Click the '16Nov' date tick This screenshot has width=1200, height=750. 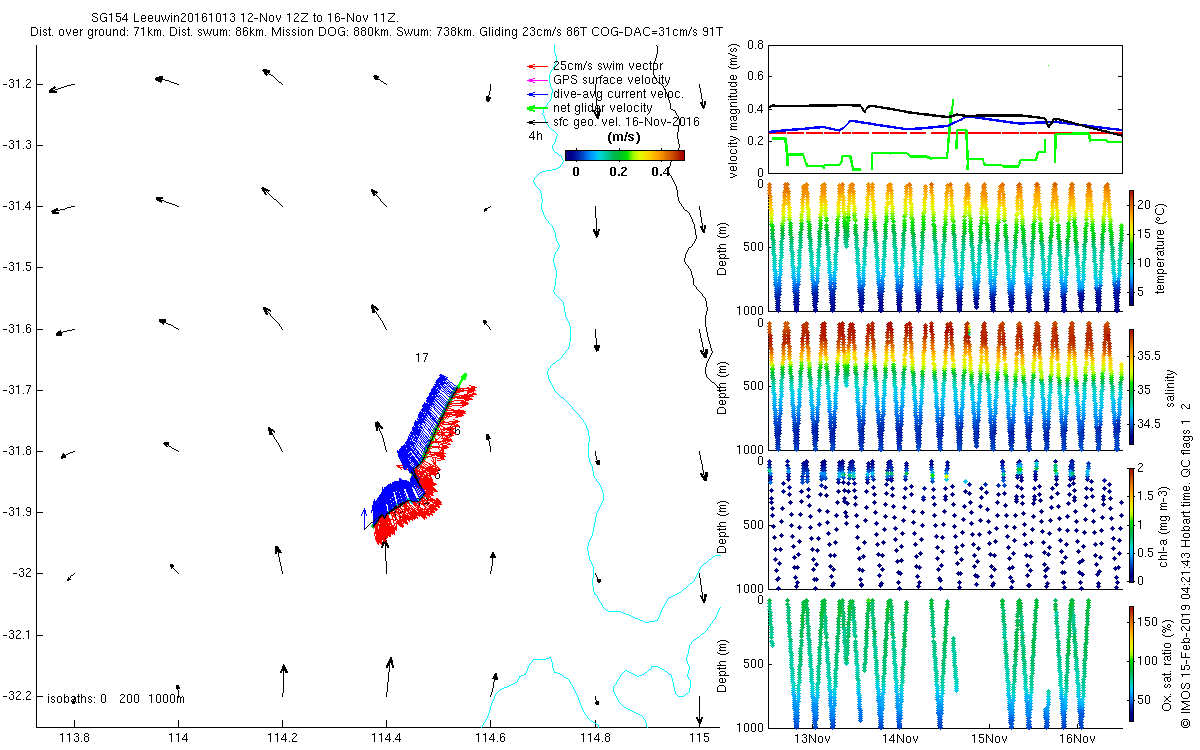1076,739
